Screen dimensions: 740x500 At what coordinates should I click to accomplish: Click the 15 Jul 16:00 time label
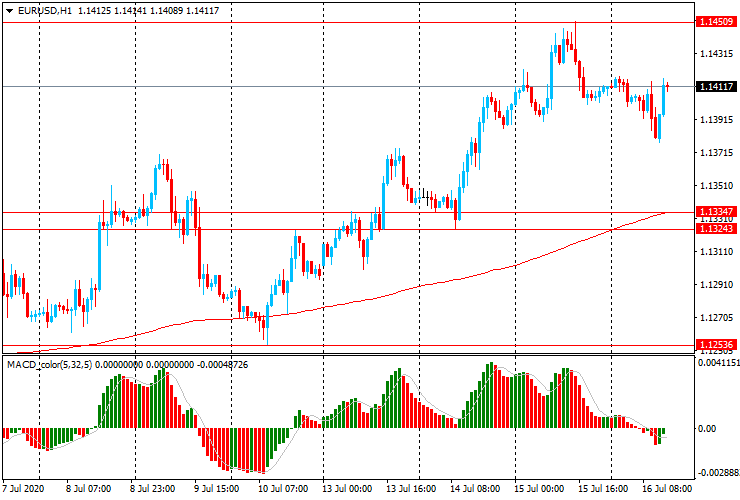603,488
